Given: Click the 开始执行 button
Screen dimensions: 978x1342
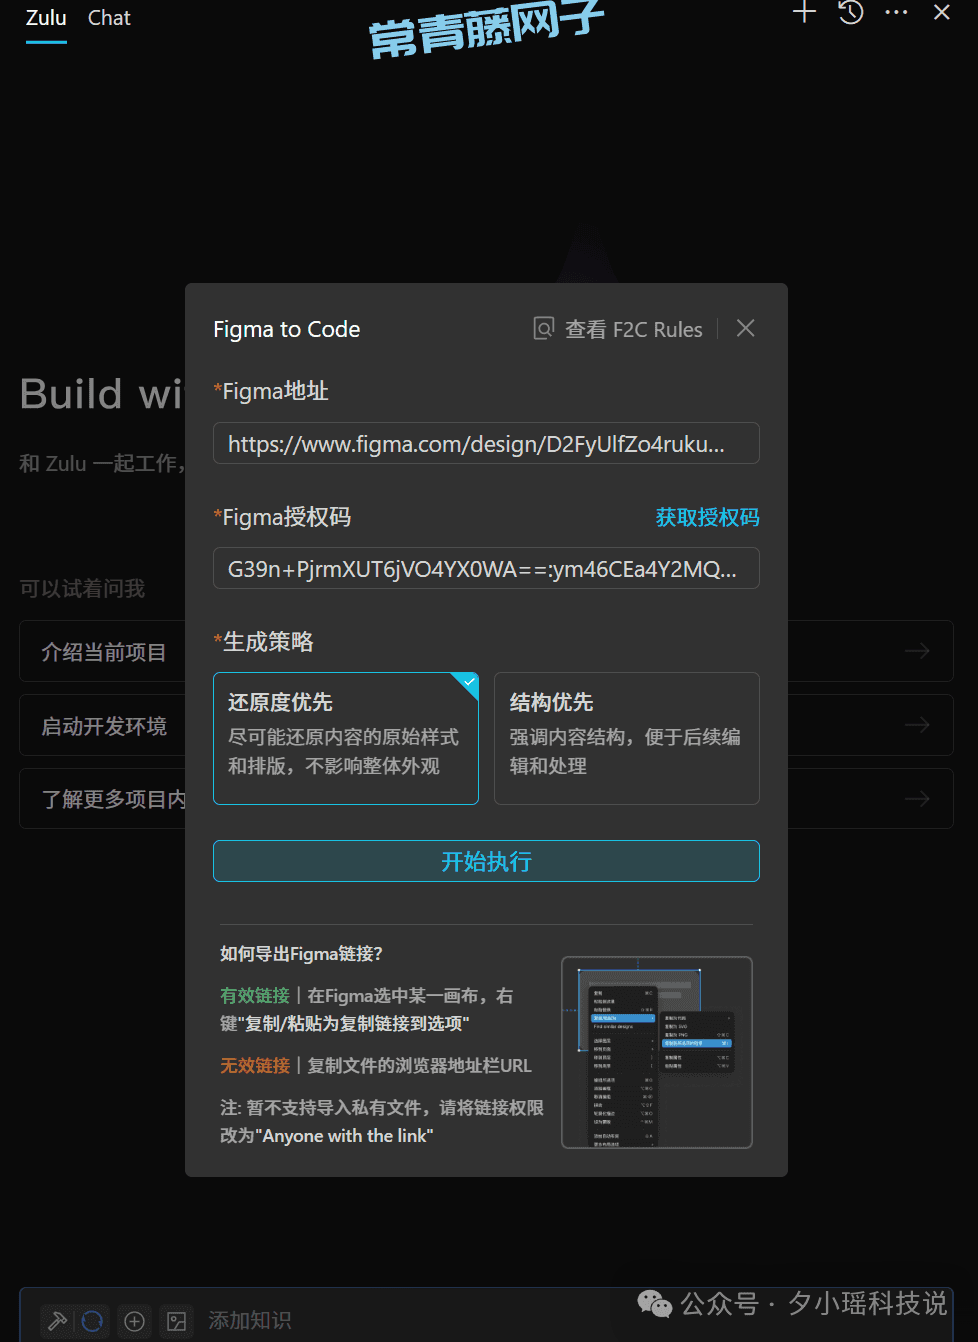Looking at the screenshot, I should [x=486, y=861].
